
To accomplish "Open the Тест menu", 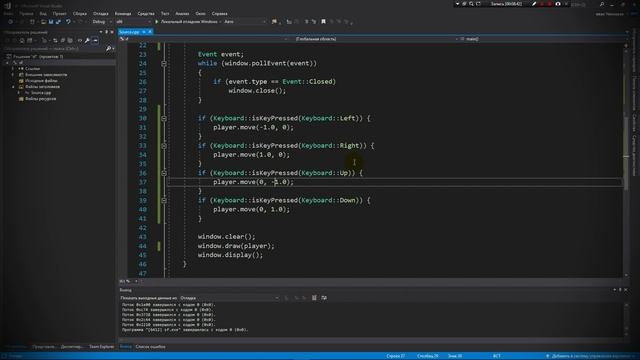I will pos(165,13).
